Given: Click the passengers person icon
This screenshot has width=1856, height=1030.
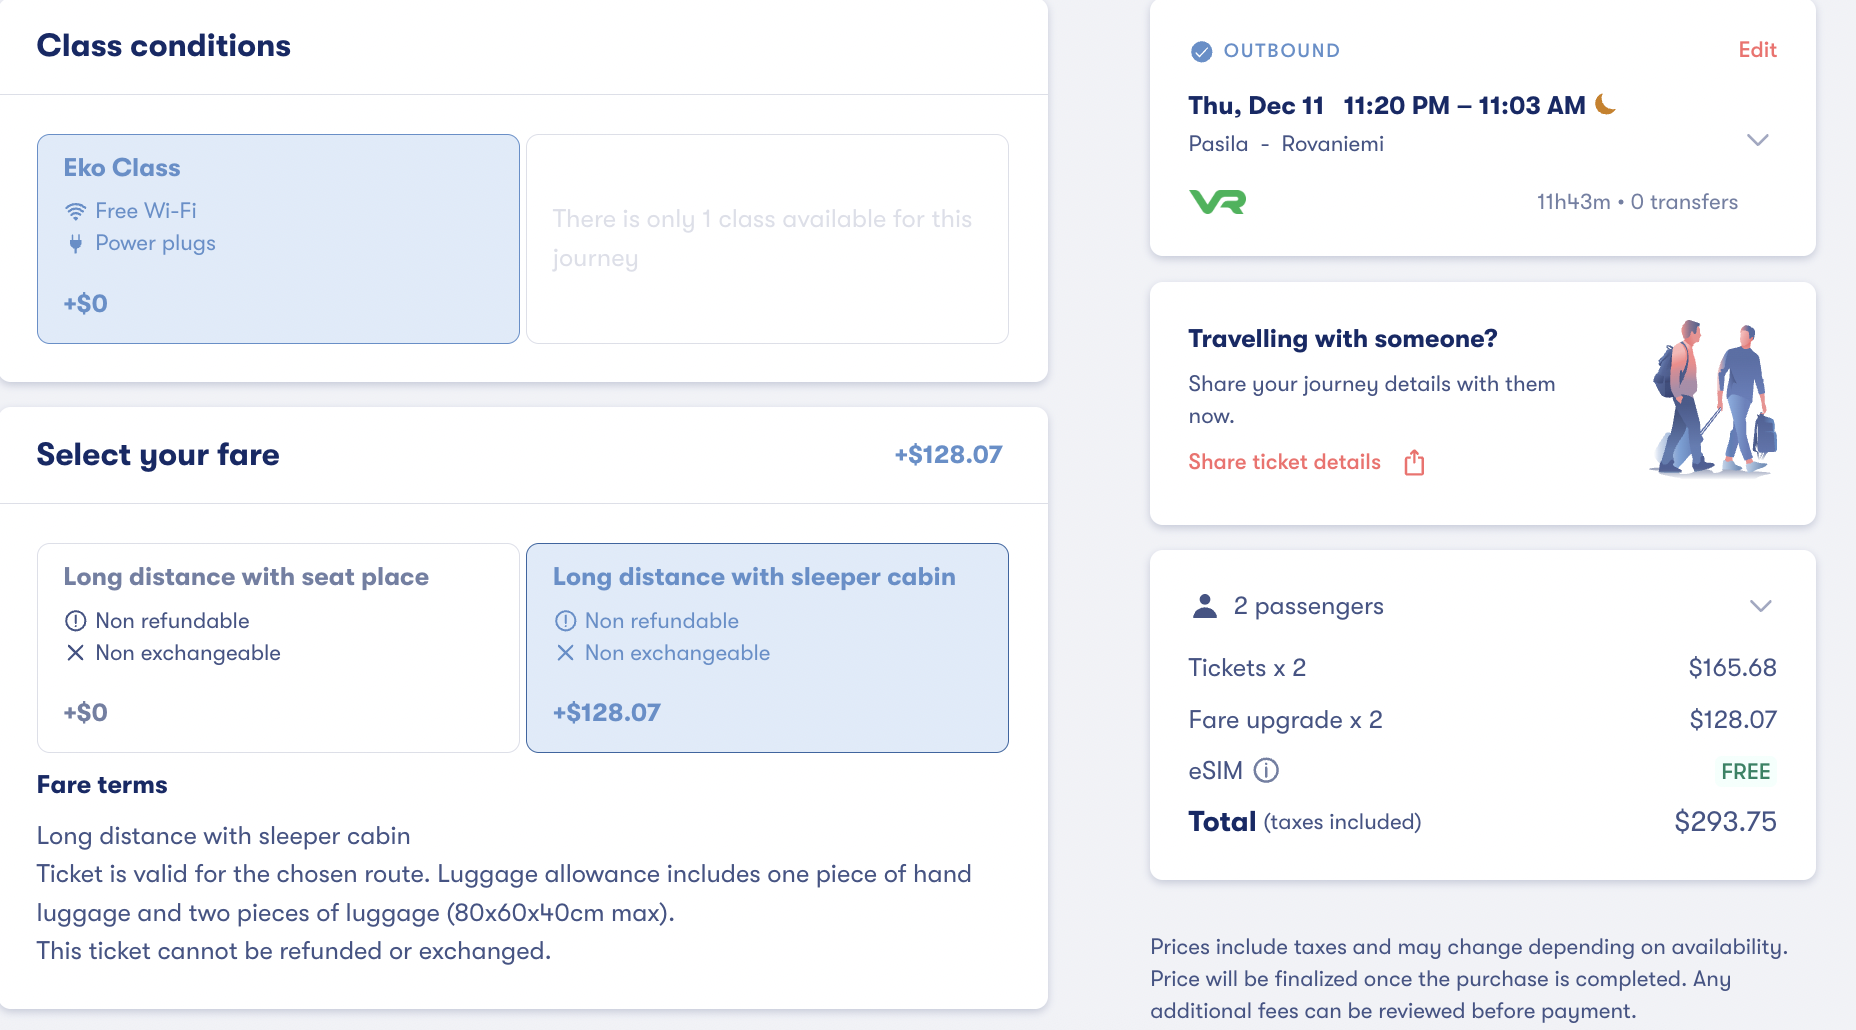Looking at the screenshot, I should coord(1205,606).
